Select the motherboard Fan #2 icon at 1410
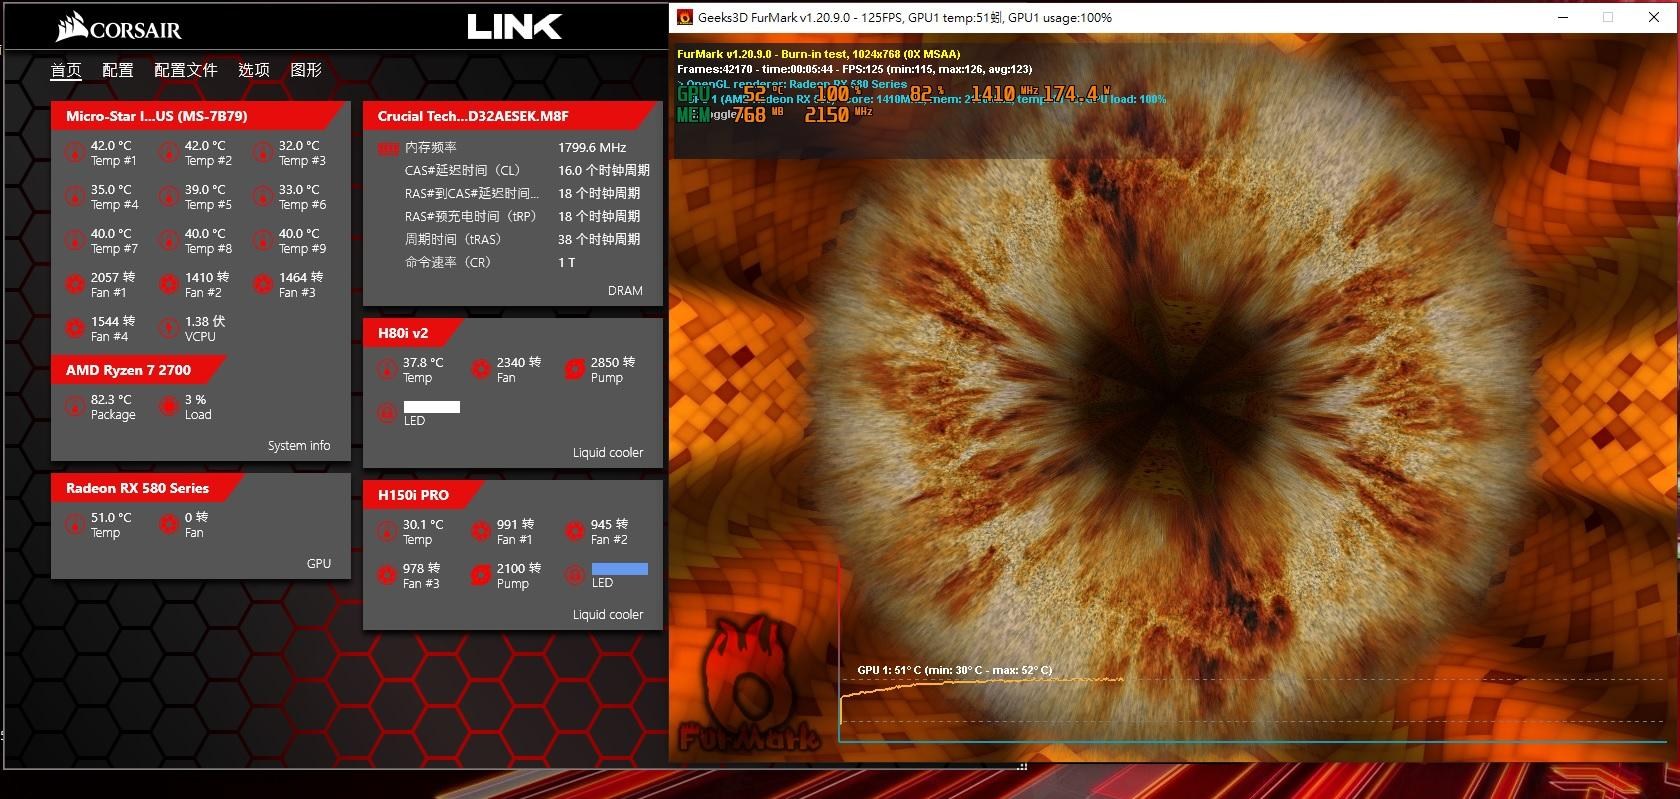 pyautogui.click(x=168, y=285)
